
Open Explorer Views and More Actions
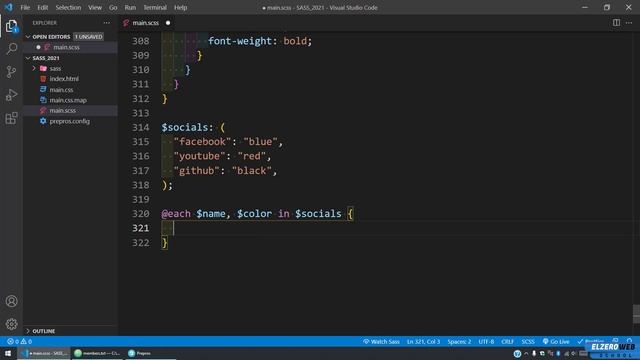[107, 23]
